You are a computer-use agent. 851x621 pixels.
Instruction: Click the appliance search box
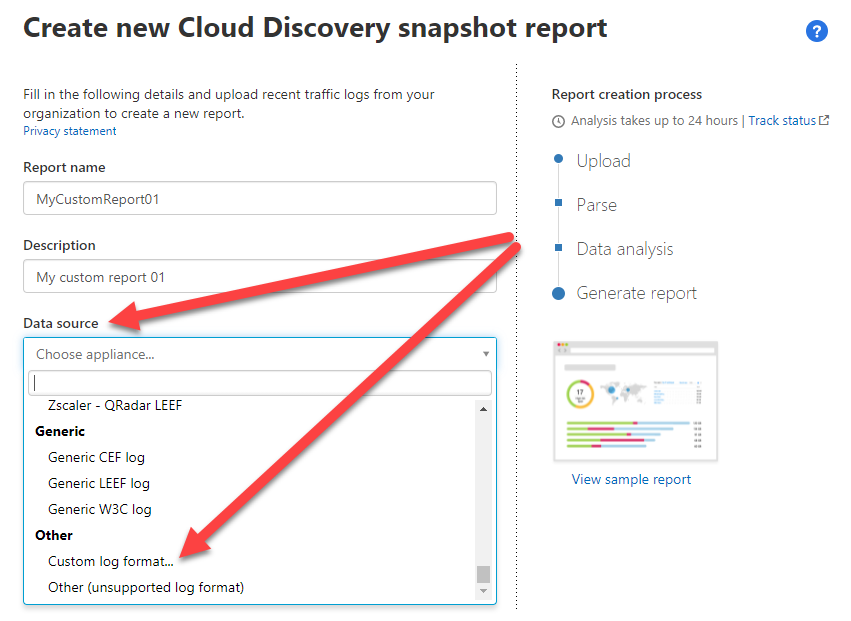pyautogui.click(x=260, y=383)
